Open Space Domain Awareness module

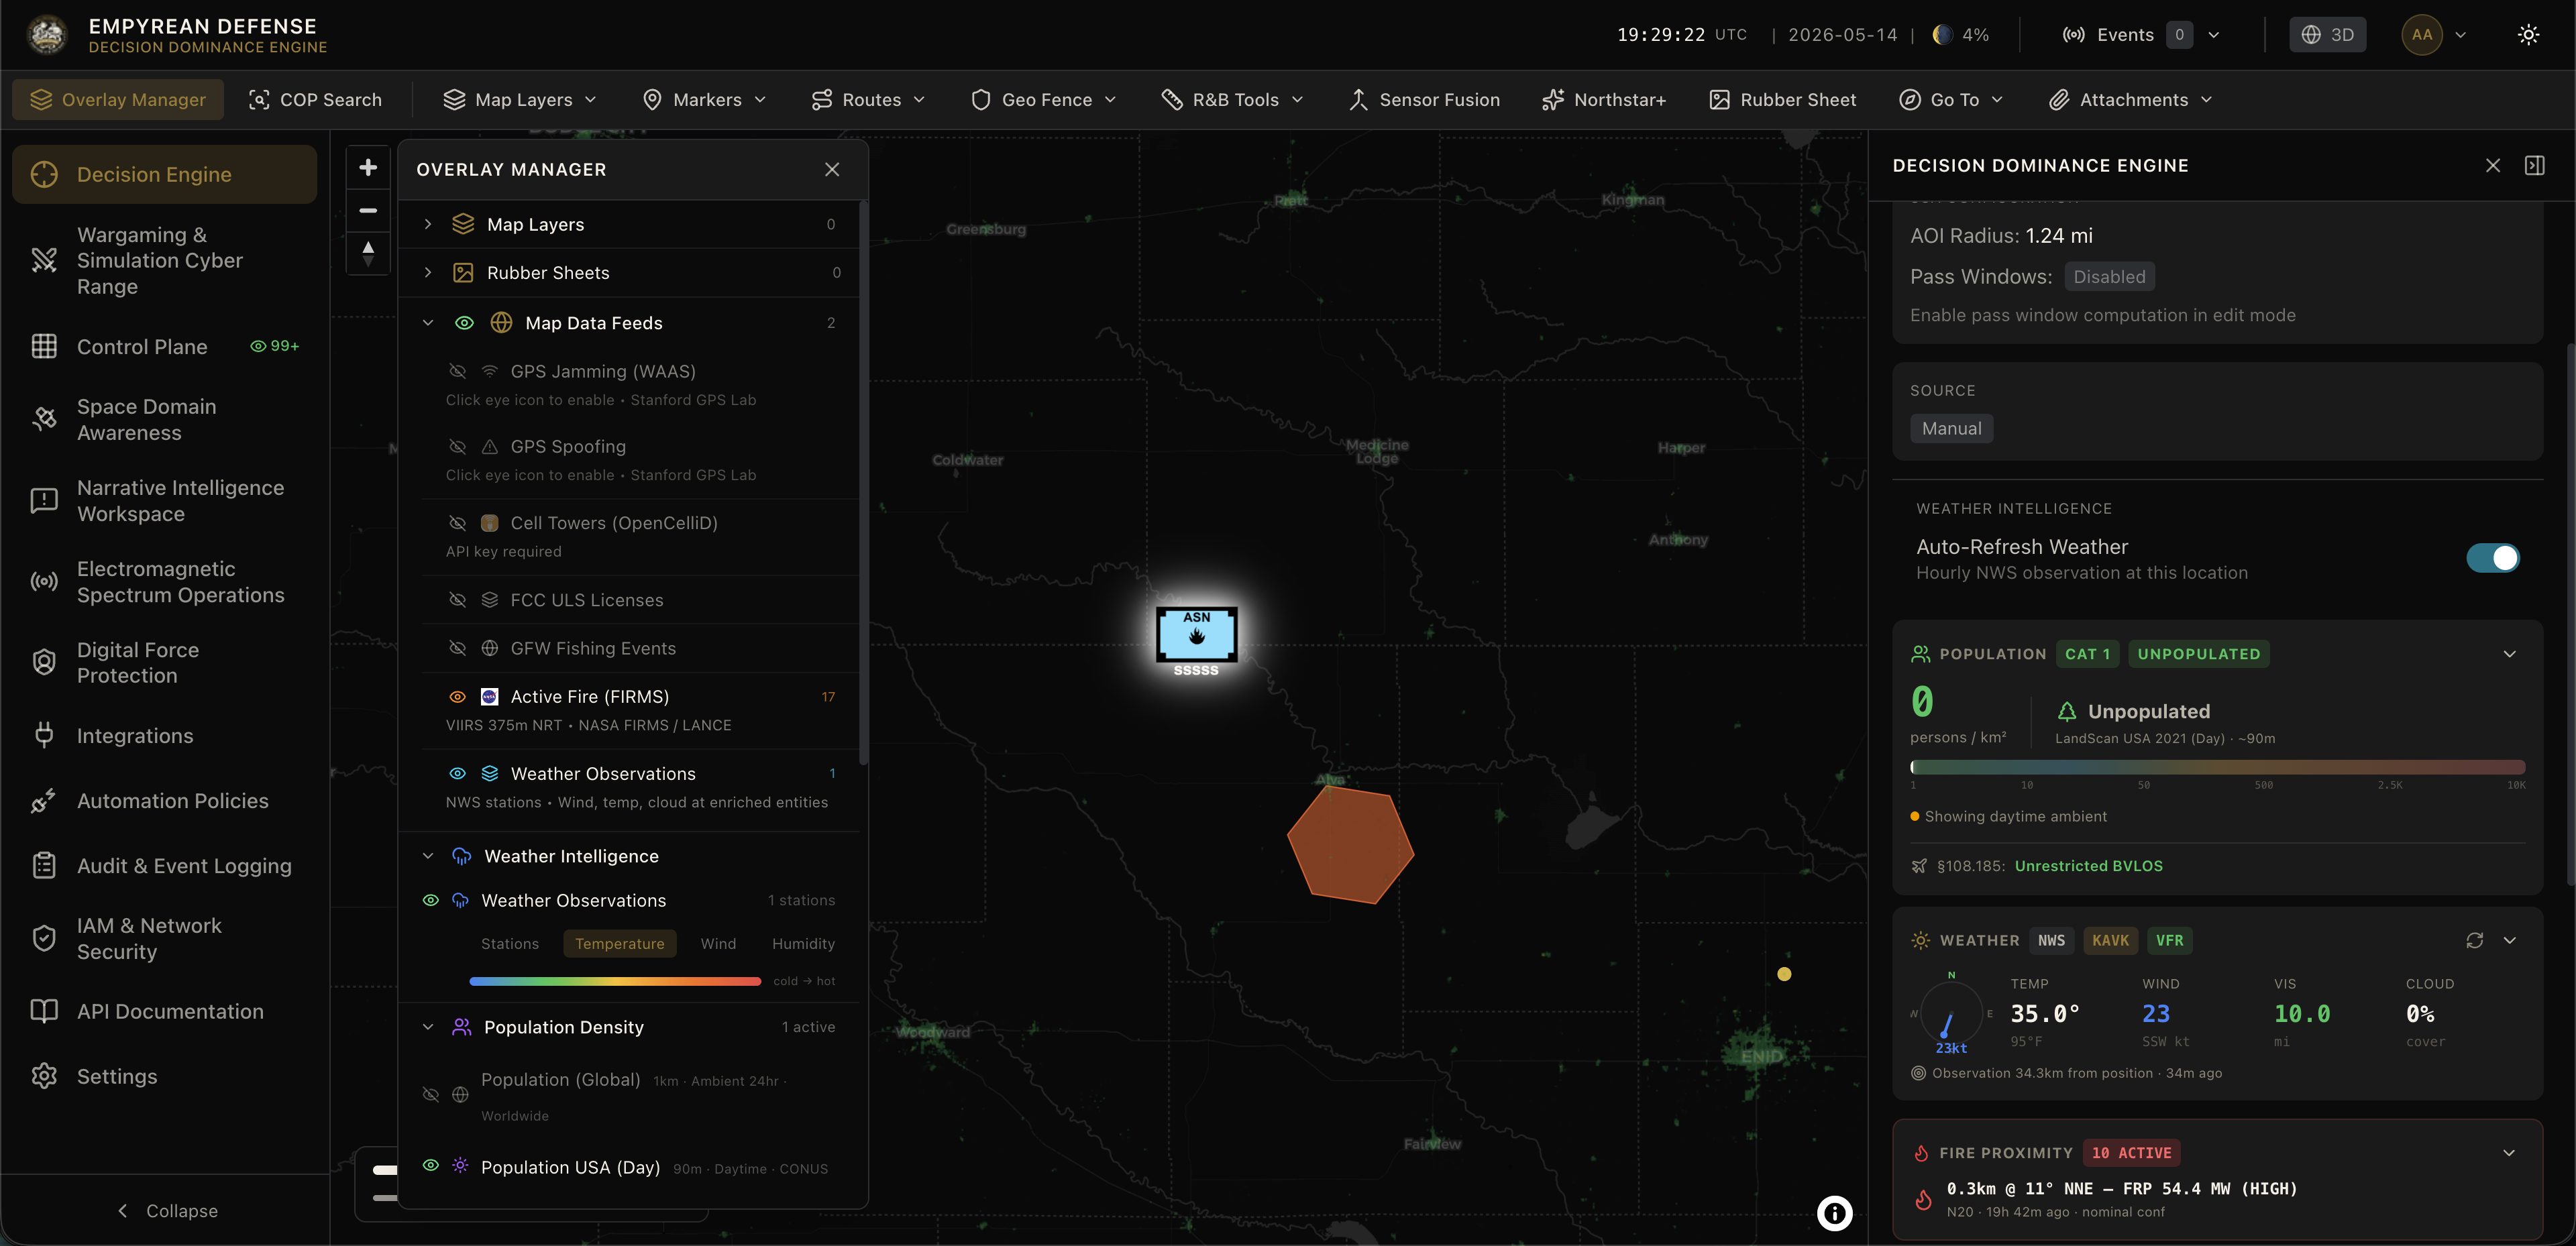[165, 420]
